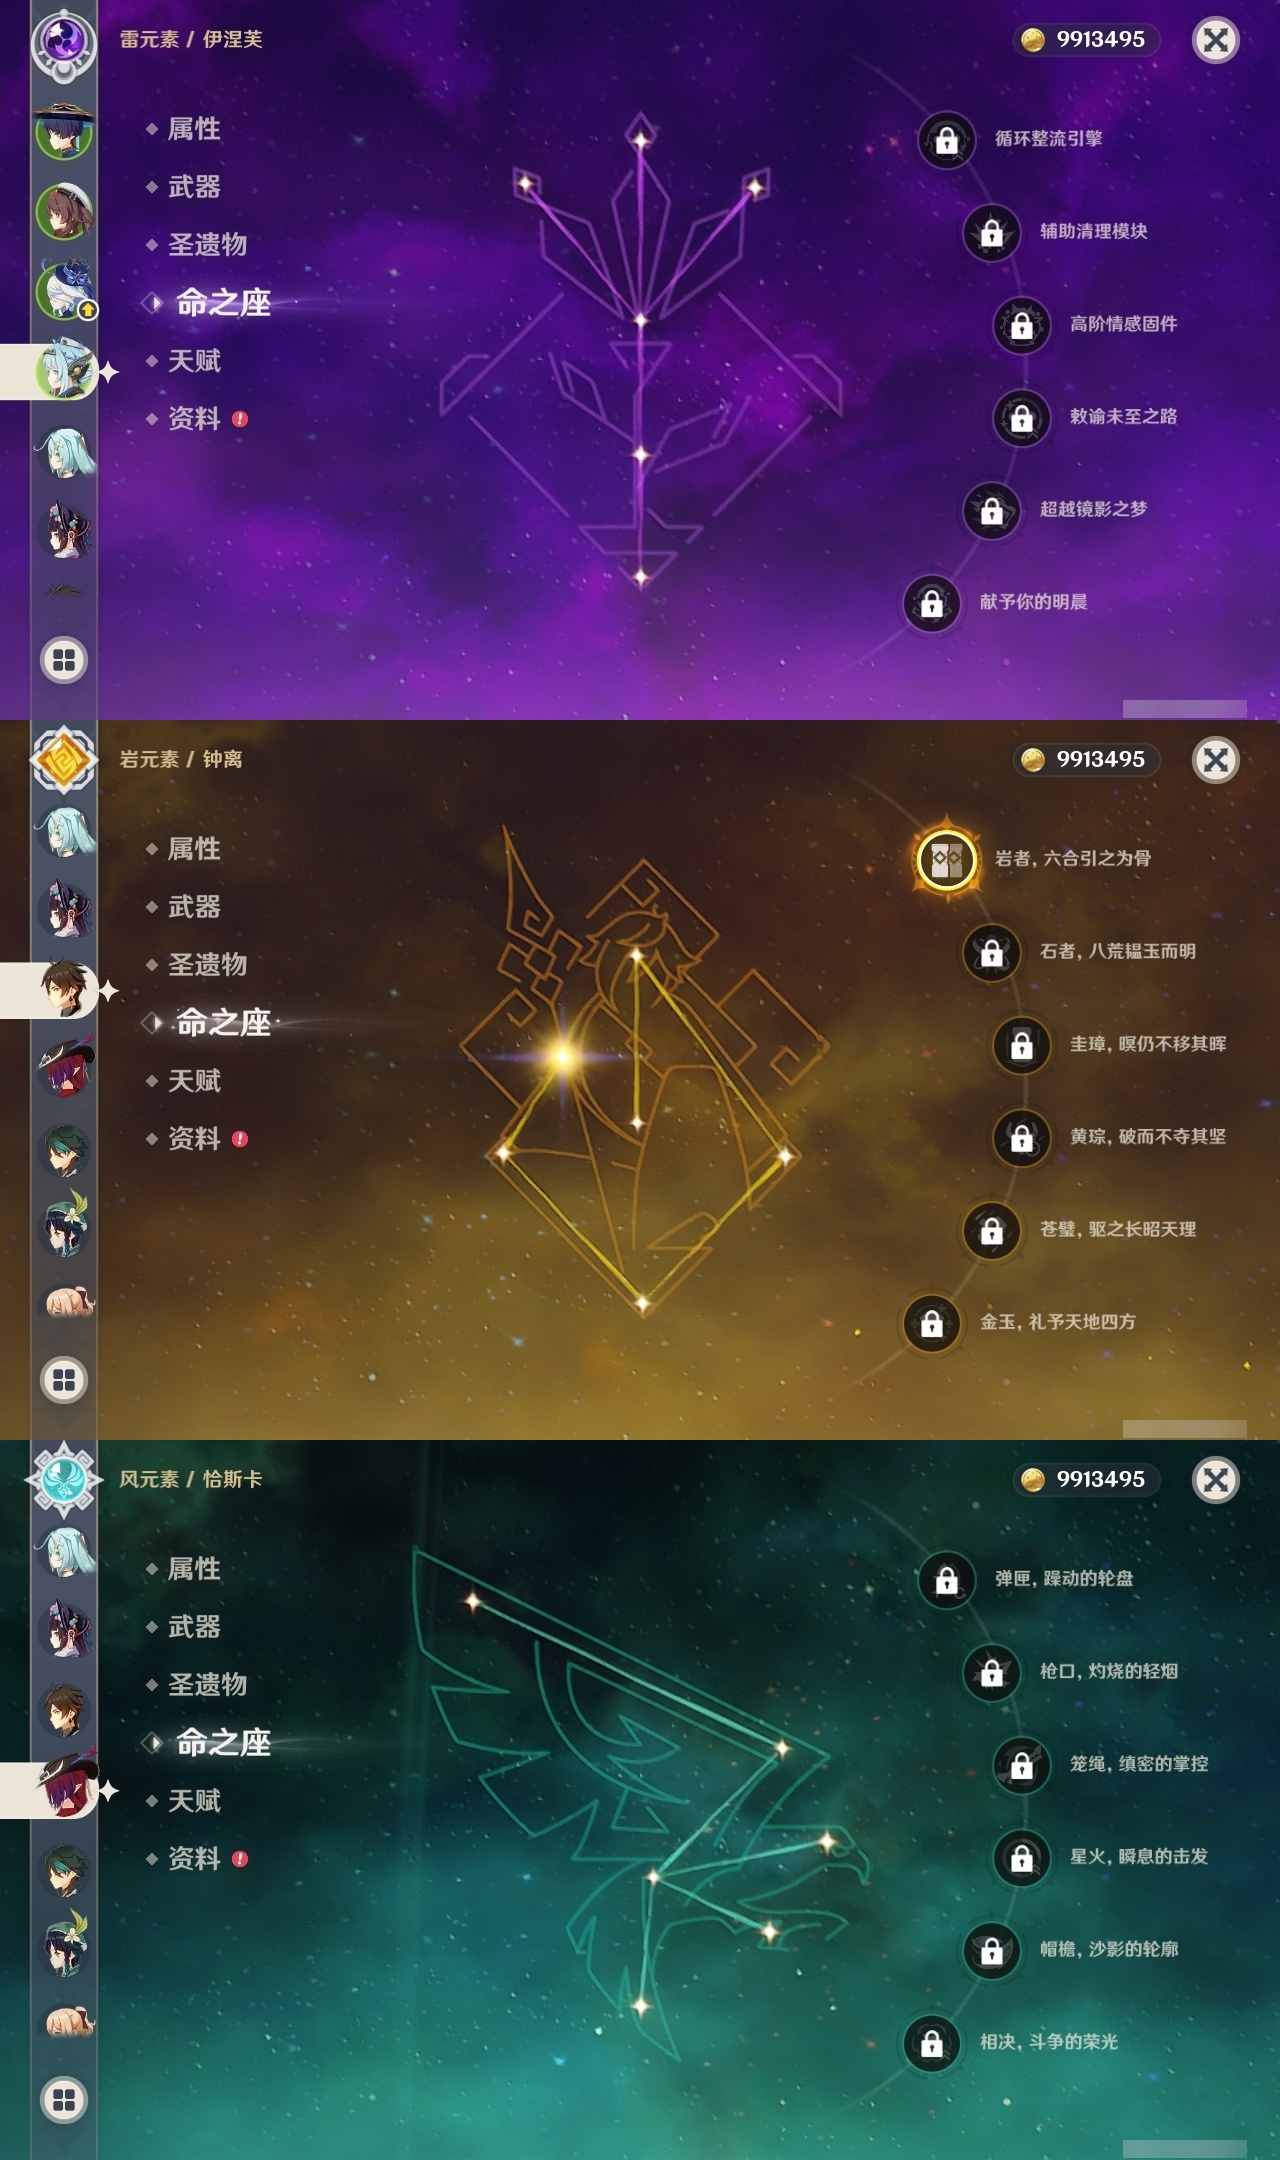Screen dimensions: 1280x2160
Task: Open the character grid in the 恰斯卡 panel
Action: (x=64, y=2100)
